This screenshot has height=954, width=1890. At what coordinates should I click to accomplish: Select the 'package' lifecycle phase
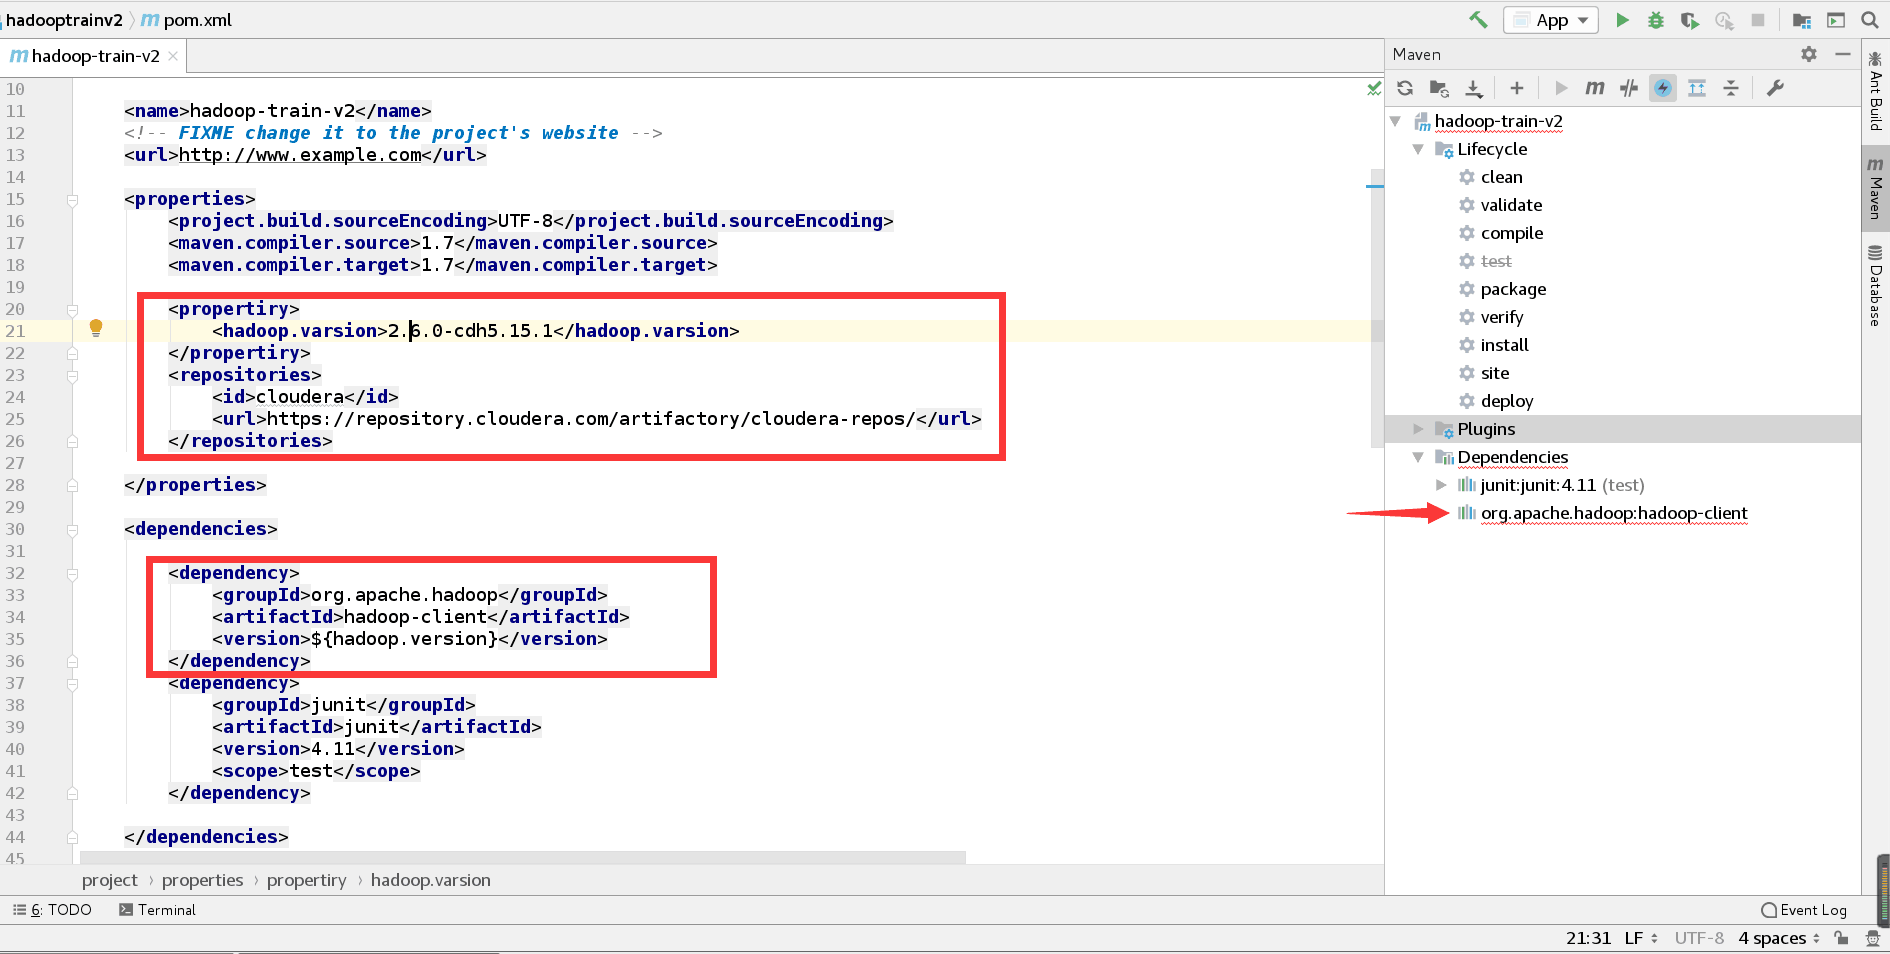point(1513,289)
